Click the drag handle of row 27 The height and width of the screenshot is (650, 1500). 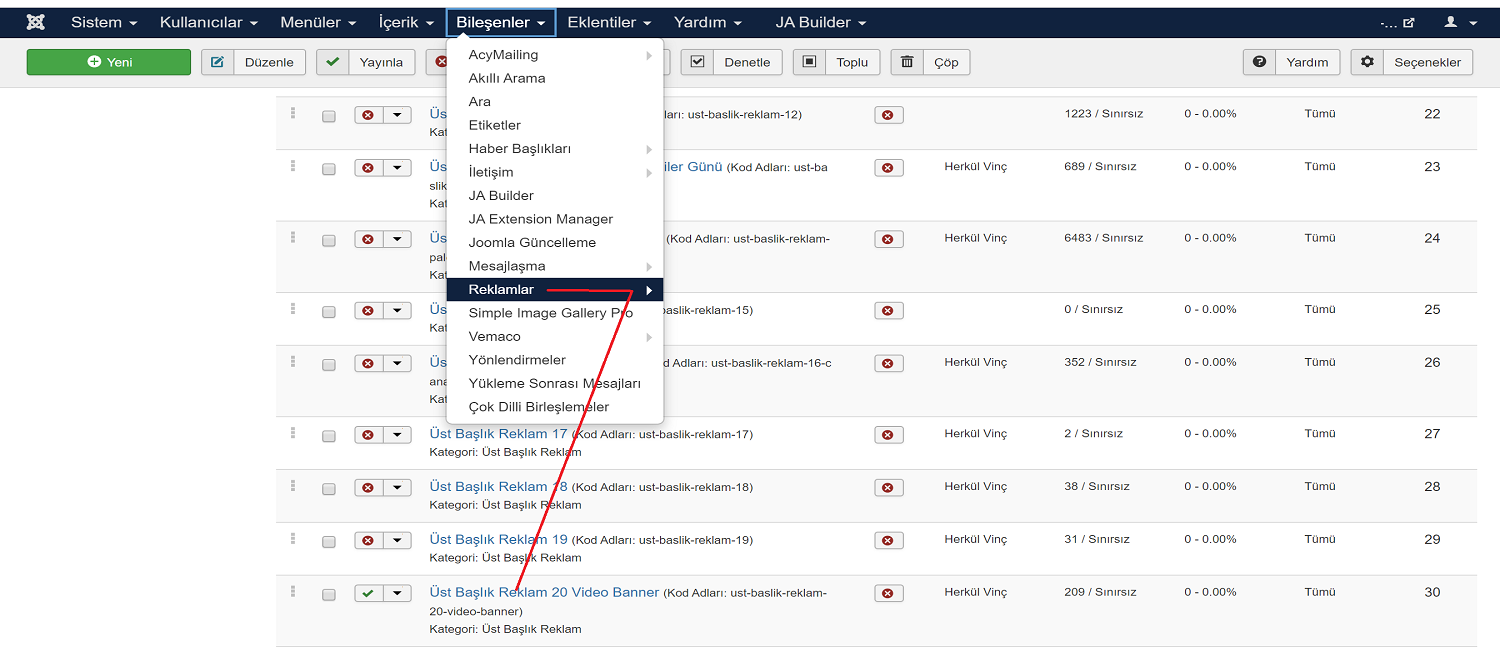293,433
